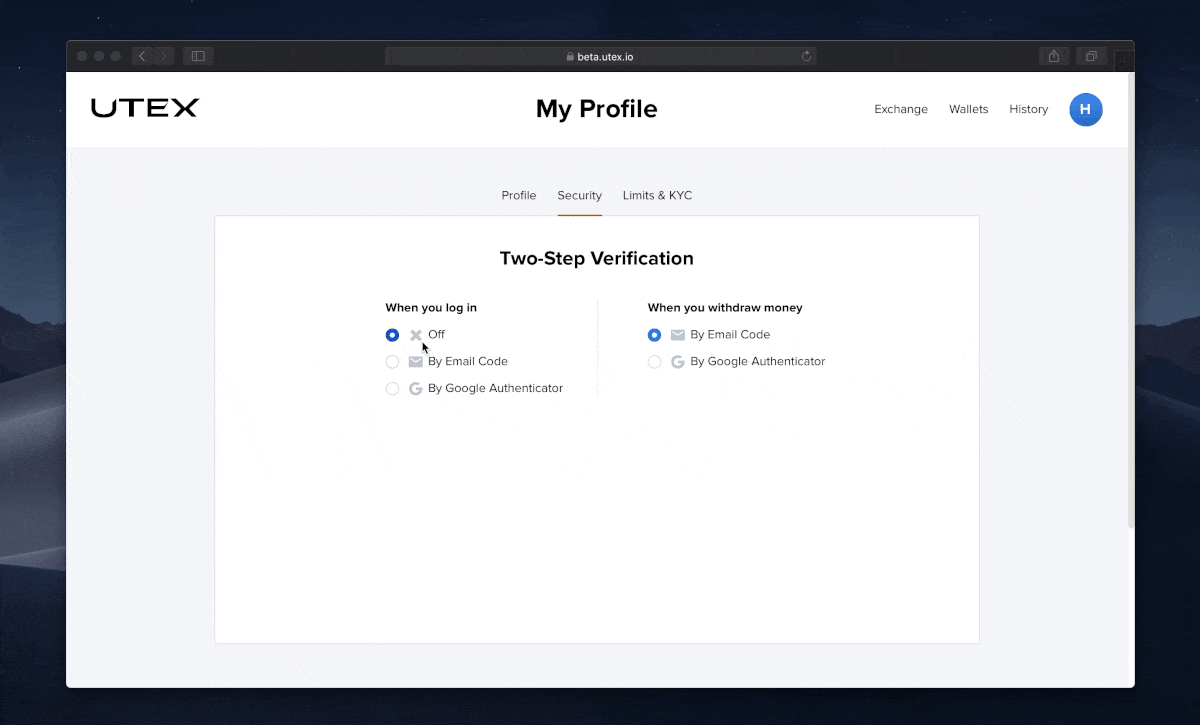
Task: Click the Two-Step Verification heading
Action: (x=597, y=258)
